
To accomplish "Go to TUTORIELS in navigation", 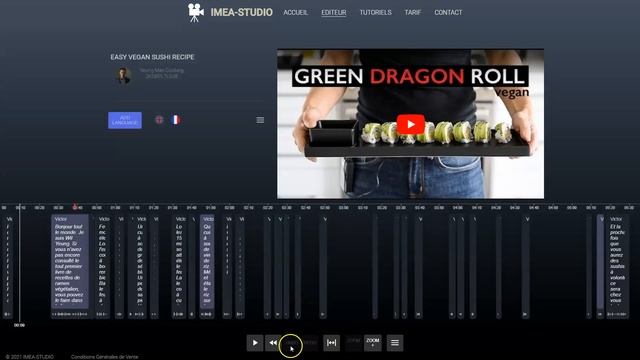I will [x=375, y=13].
